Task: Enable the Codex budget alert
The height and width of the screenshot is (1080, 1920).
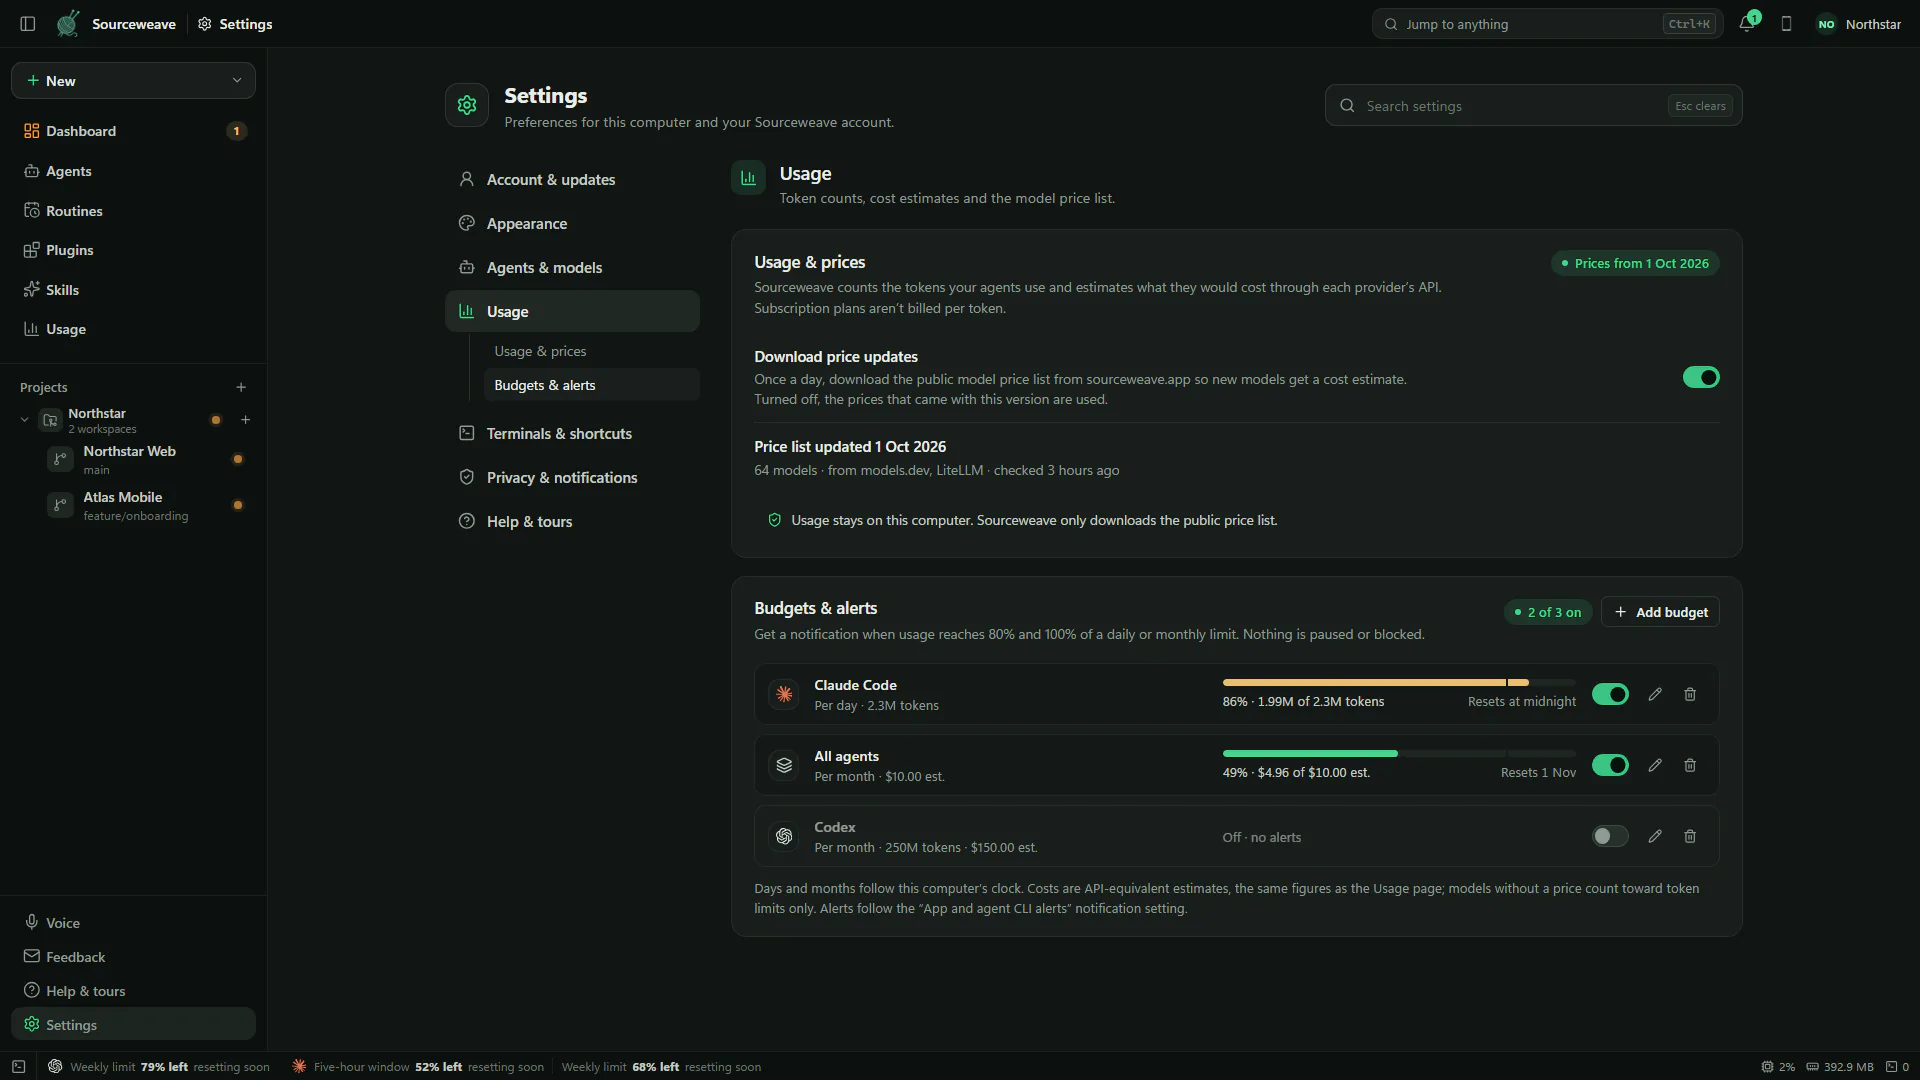Action: (x=1610, y=836)
